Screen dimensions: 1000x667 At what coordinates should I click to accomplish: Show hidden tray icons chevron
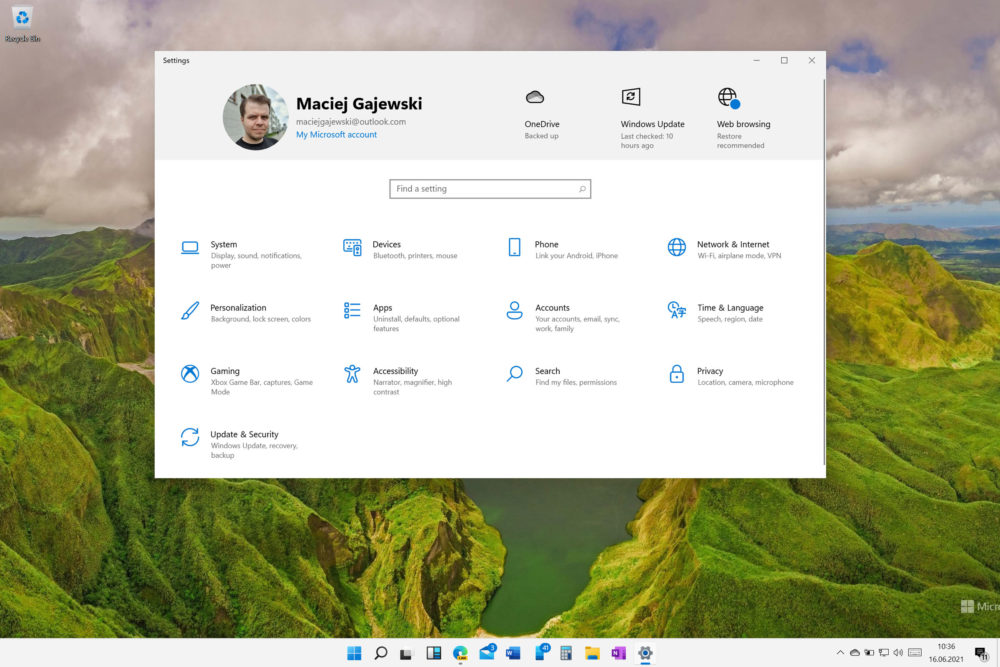(x=840, y=652)
